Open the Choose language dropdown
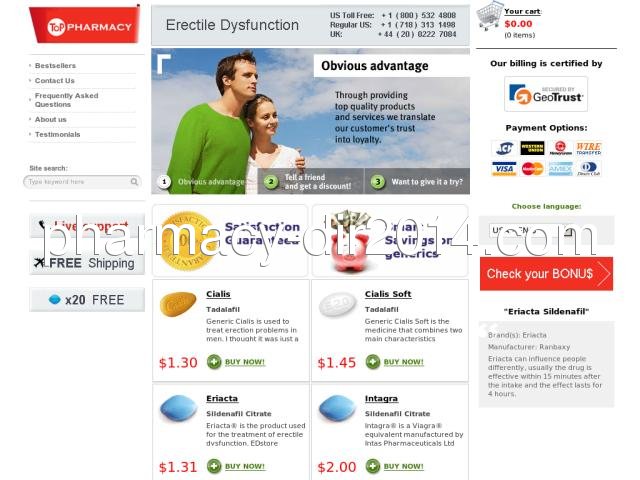The height and width of the screenshot is (480, 640). pyautogui.click(x=531, y=231)
